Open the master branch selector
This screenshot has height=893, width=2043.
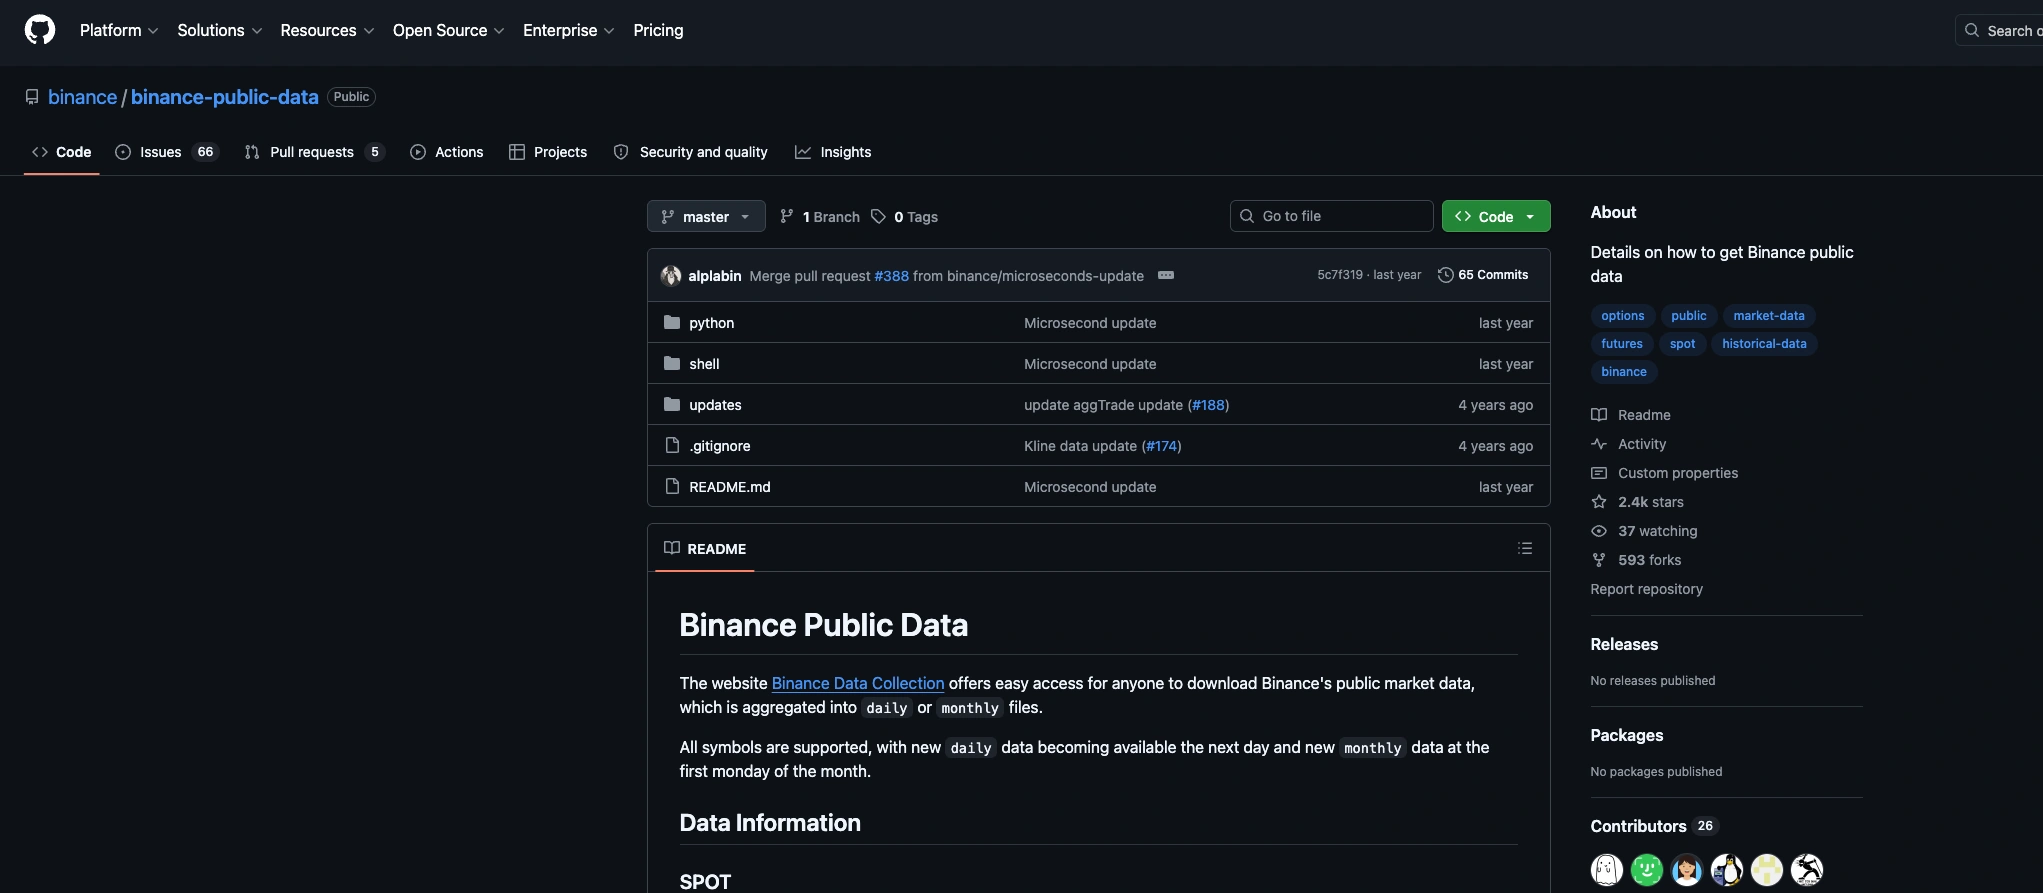[706, 216]
